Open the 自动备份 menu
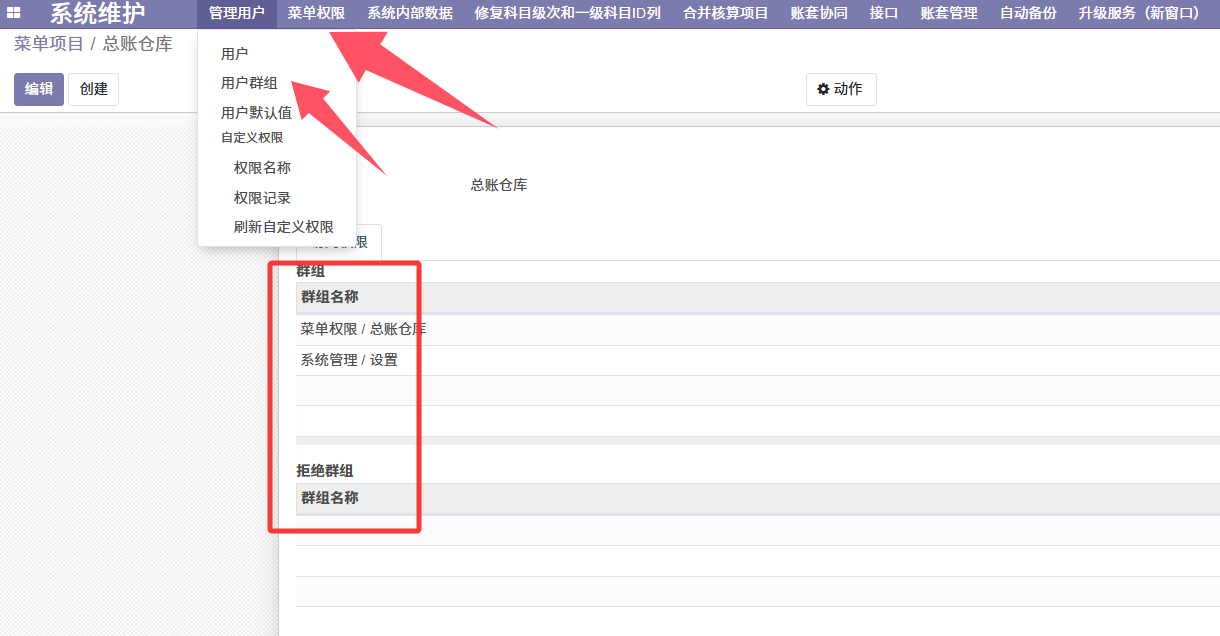 [x=1027, y=13]
